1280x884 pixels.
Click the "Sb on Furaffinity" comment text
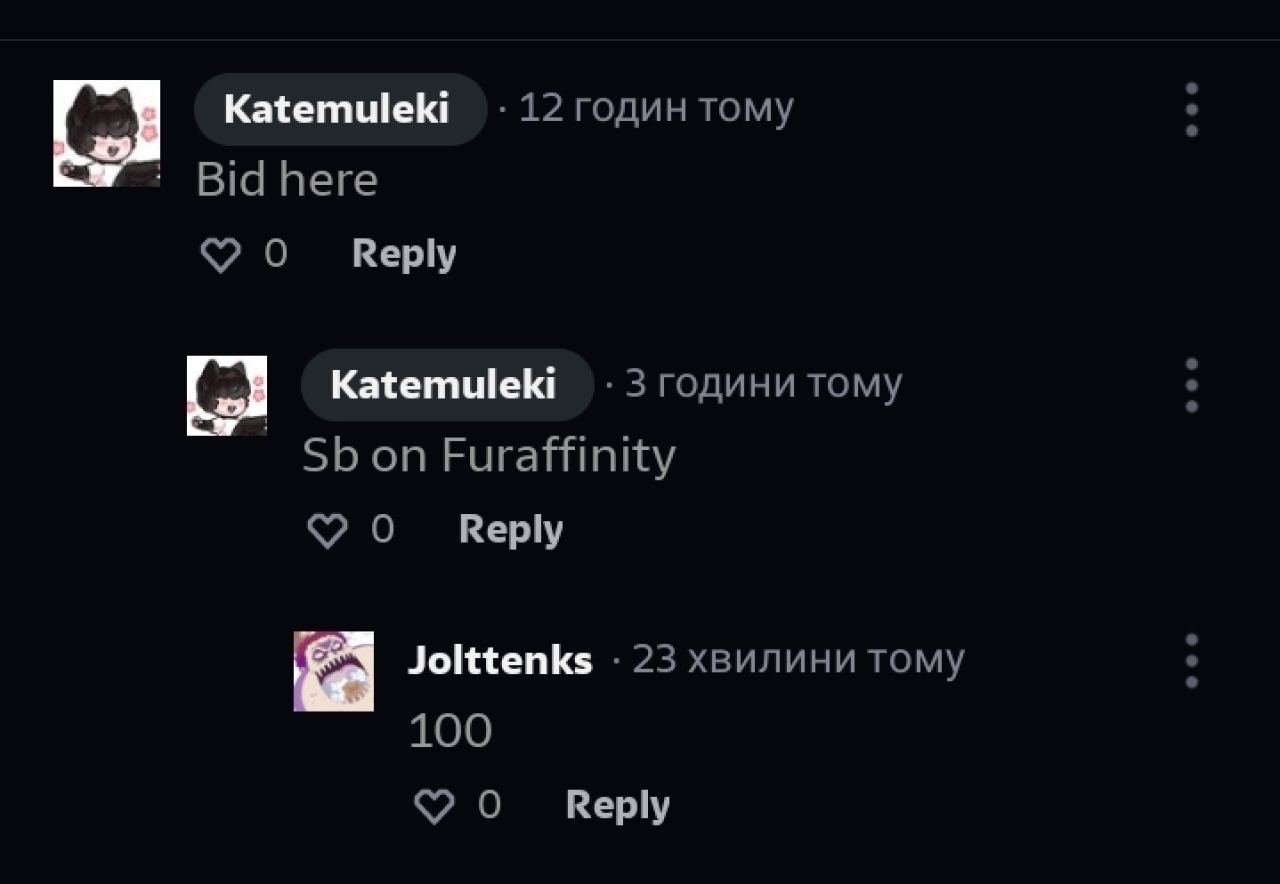[489, 456]
